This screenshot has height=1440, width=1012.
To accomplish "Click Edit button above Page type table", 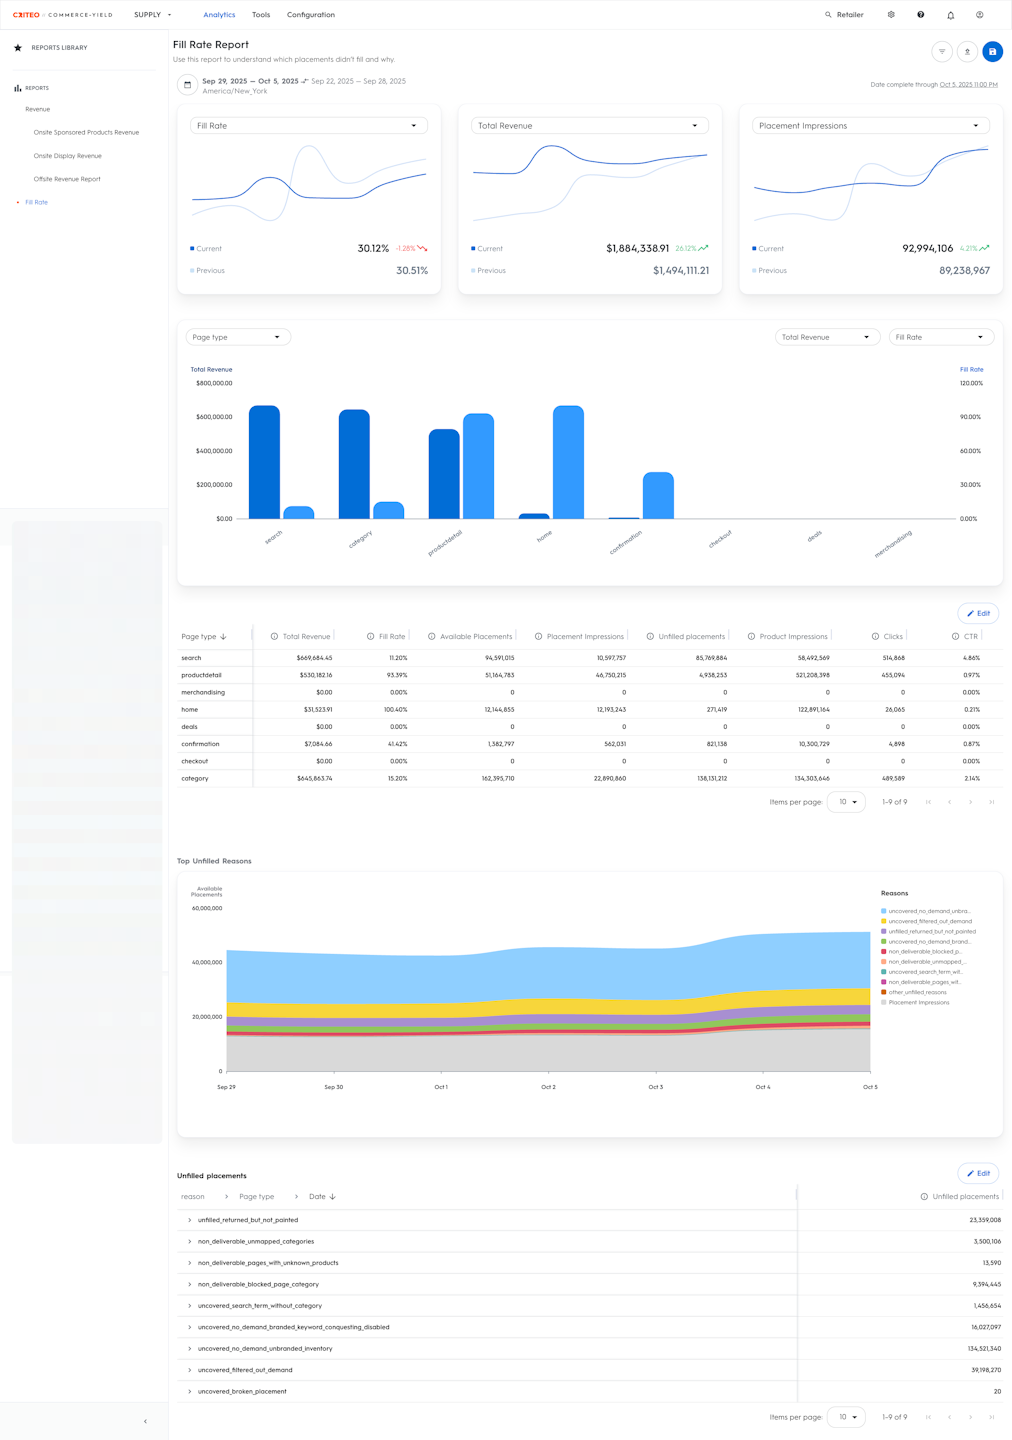I will (x=978, y=613).
